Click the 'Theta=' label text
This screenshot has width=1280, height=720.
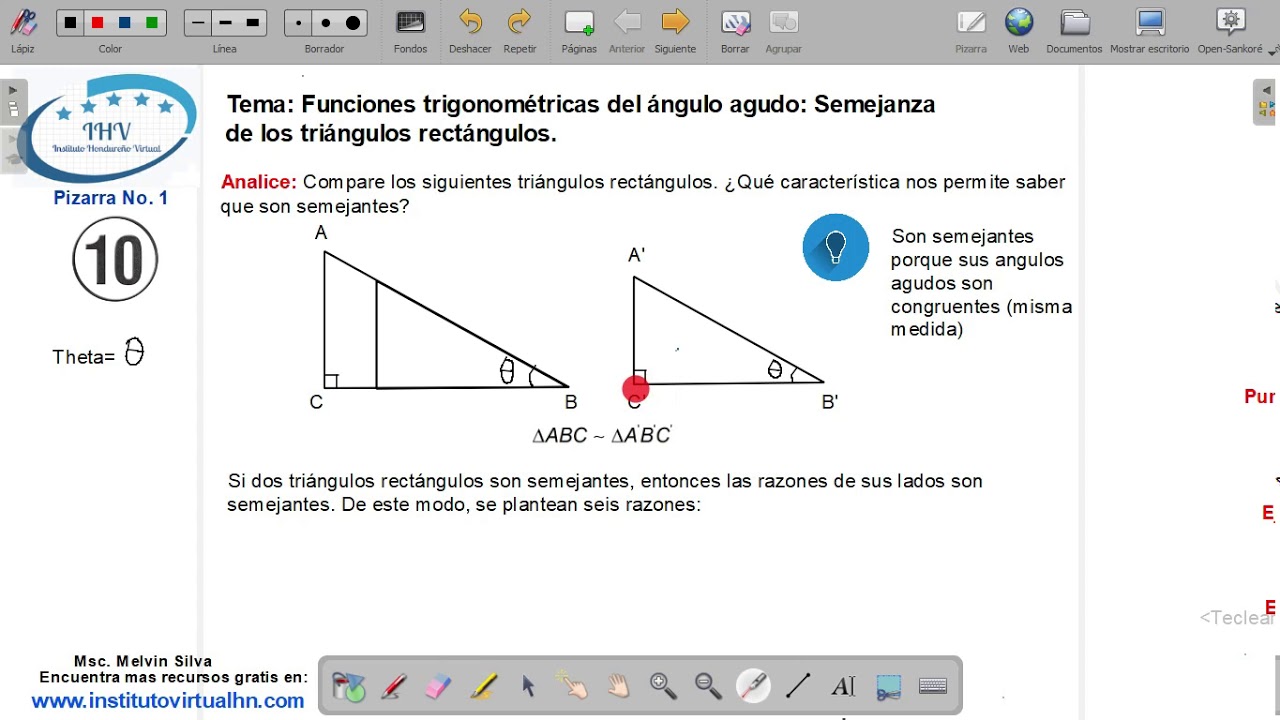pos(84,357)
